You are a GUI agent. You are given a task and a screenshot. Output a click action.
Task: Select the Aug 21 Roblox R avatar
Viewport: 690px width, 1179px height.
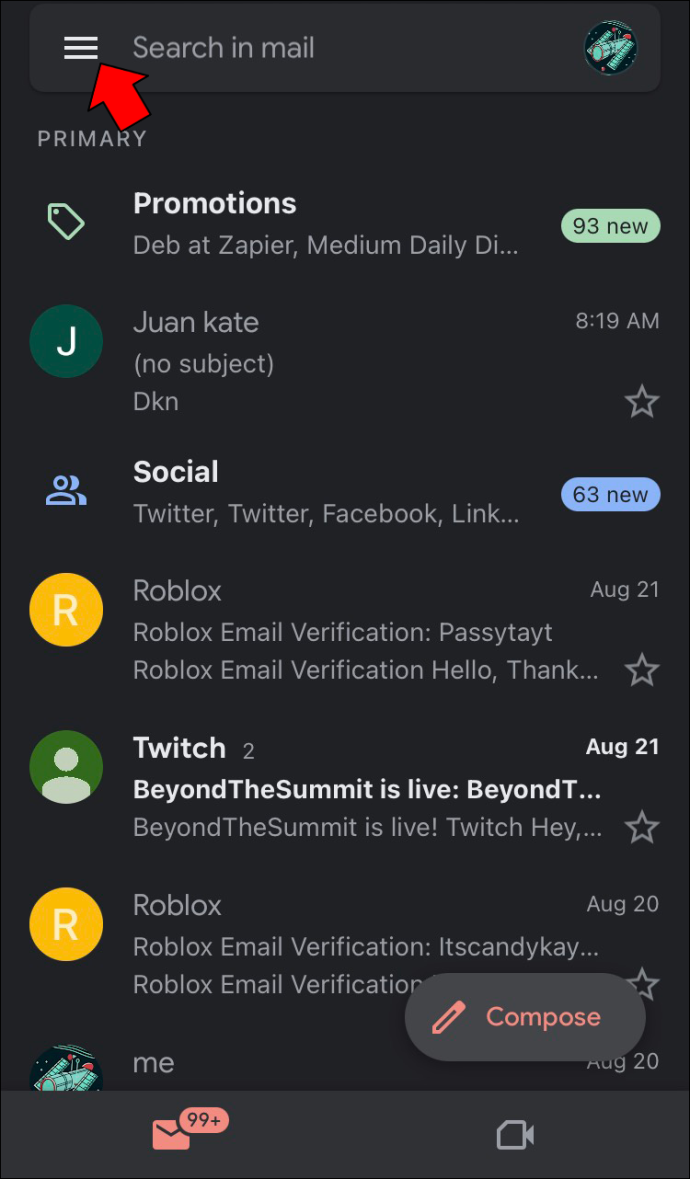[66, 610]
